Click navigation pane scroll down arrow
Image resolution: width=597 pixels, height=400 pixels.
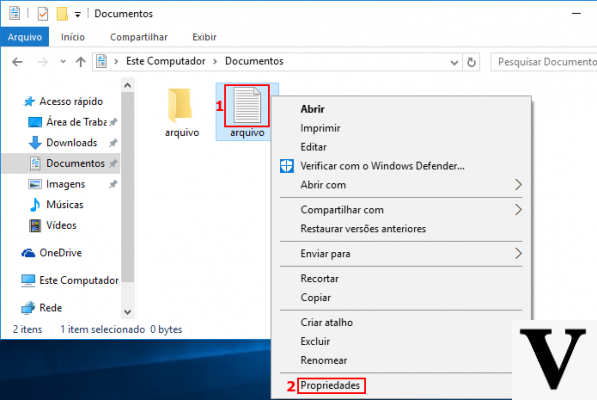click(x=128, y=312)
